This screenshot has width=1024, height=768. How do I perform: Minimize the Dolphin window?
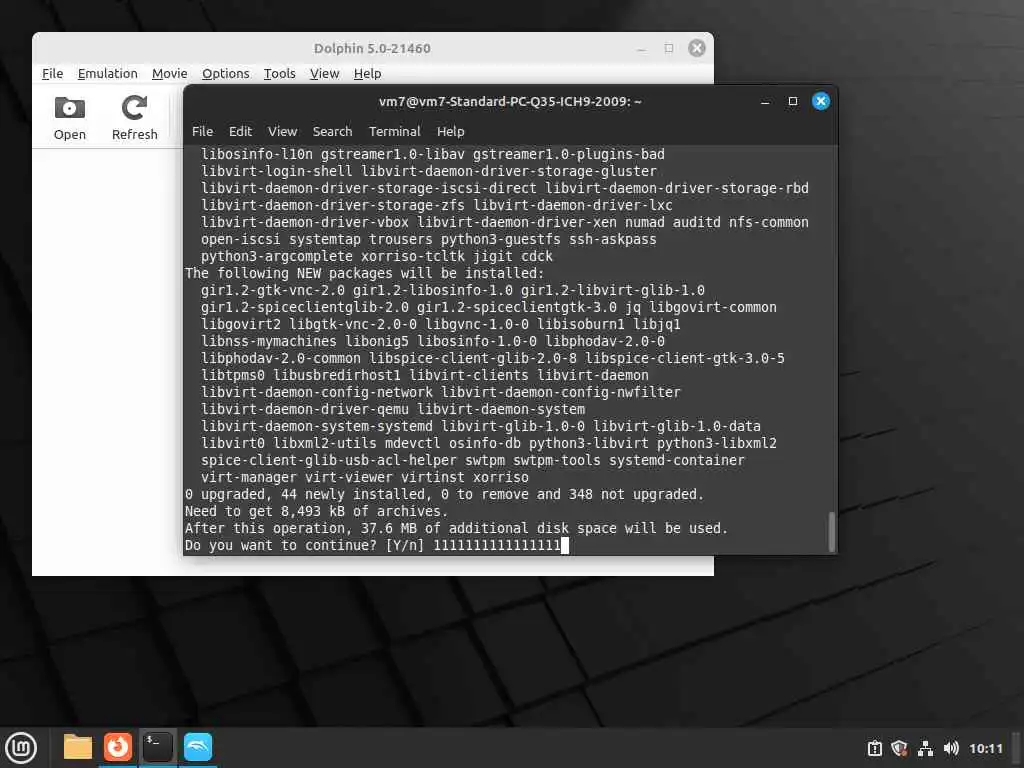[641, 49]
